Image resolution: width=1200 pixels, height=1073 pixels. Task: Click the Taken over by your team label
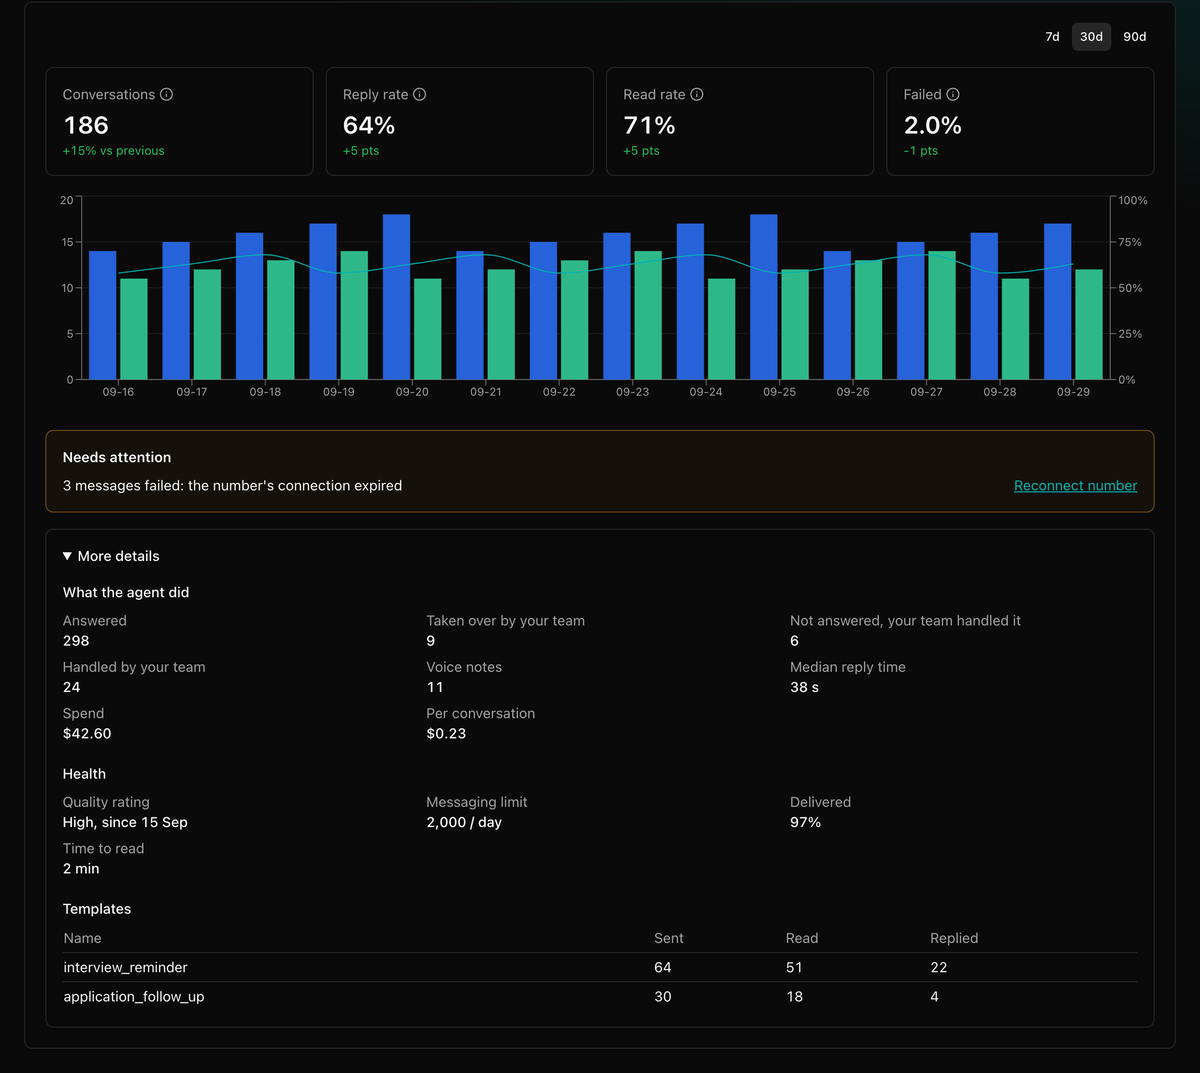[506, 621]
